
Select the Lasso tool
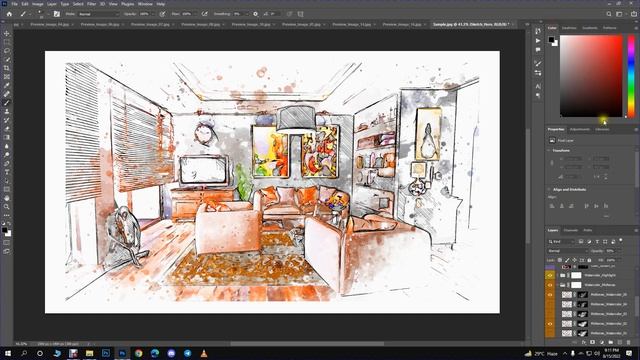[x=7, y=51]
